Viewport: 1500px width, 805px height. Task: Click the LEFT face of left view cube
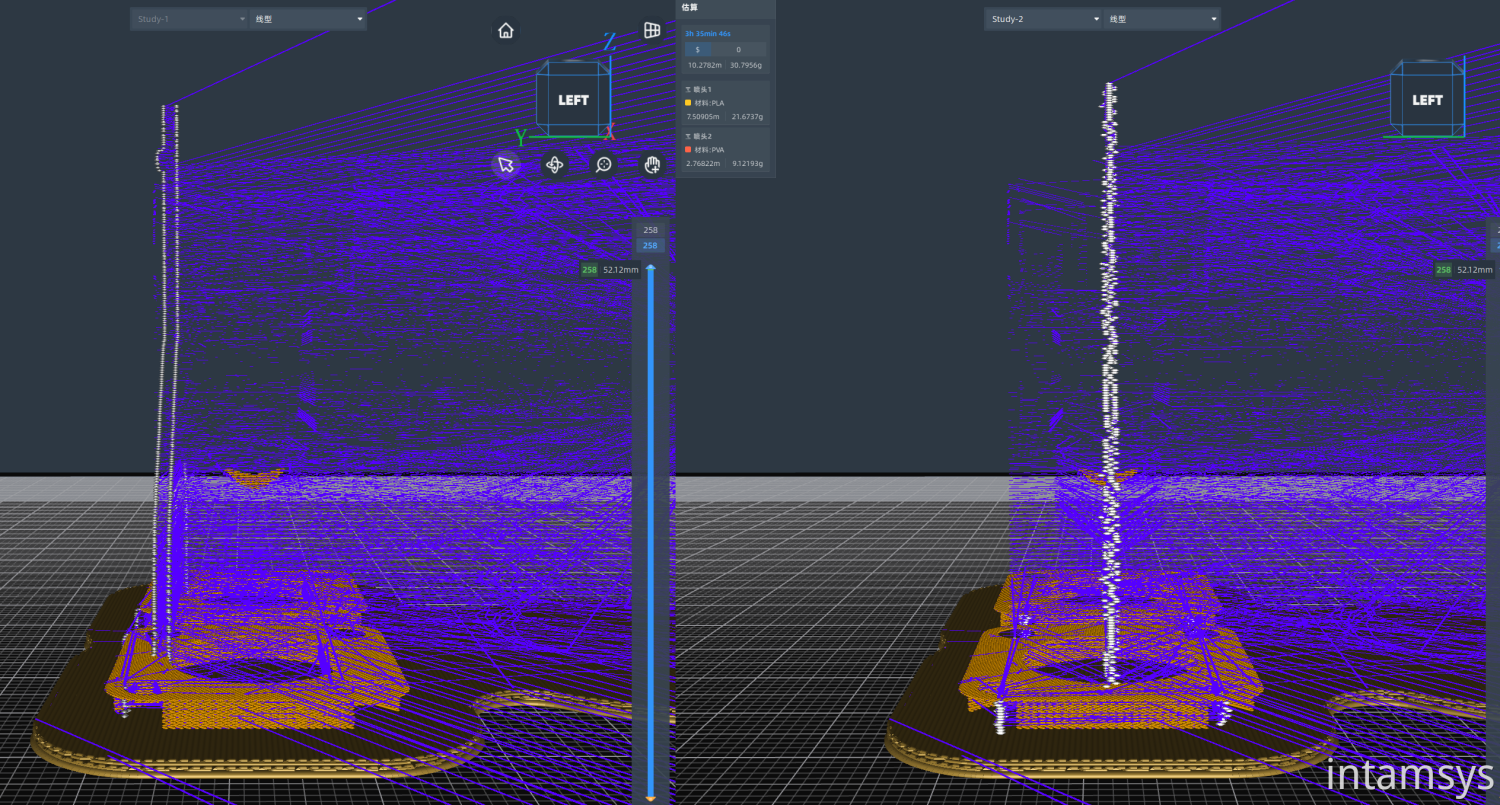pos(573,100)
